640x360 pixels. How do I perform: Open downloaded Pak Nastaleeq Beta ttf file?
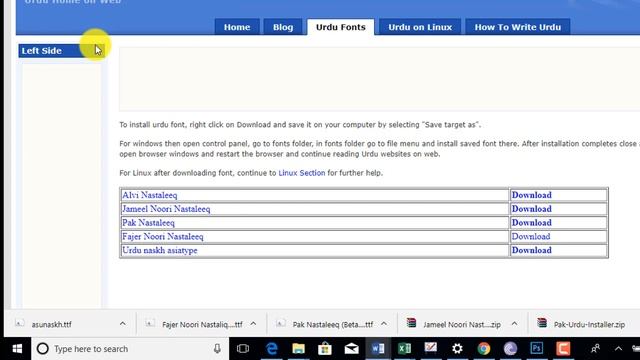[x=333, y=324]
